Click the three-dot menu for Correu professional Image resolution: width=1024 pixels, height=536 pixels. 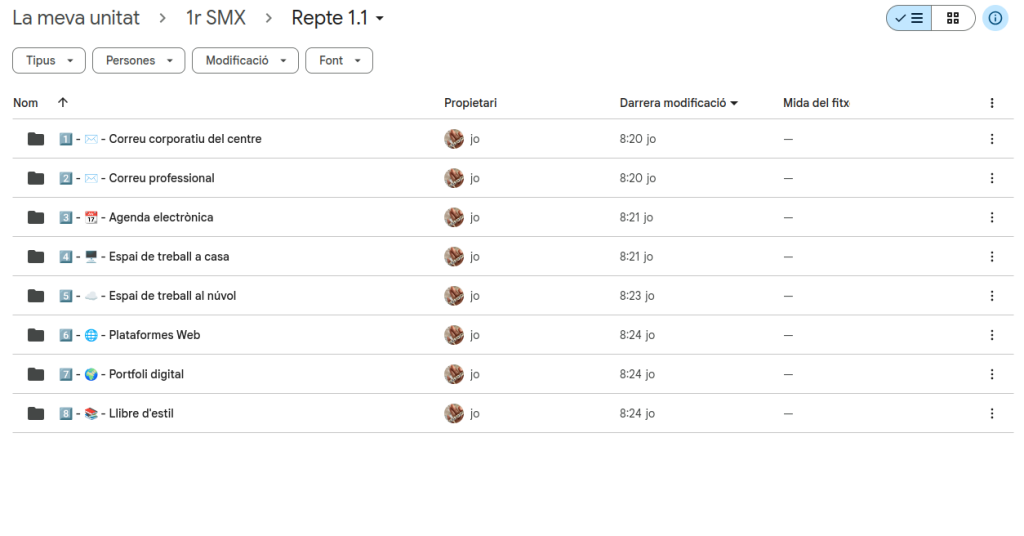pyautogui.click(x=992, y=178)
